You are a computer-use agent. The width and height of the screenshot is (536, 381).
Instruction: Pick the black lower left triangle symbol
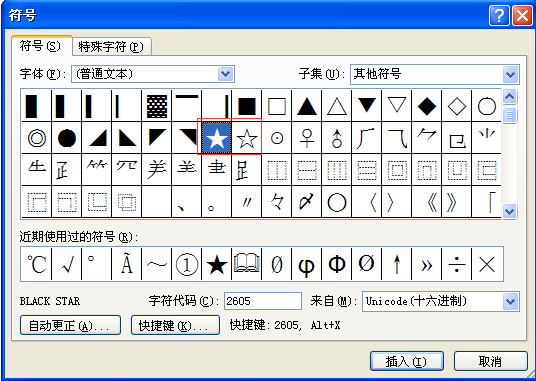[x=126, y=138]
